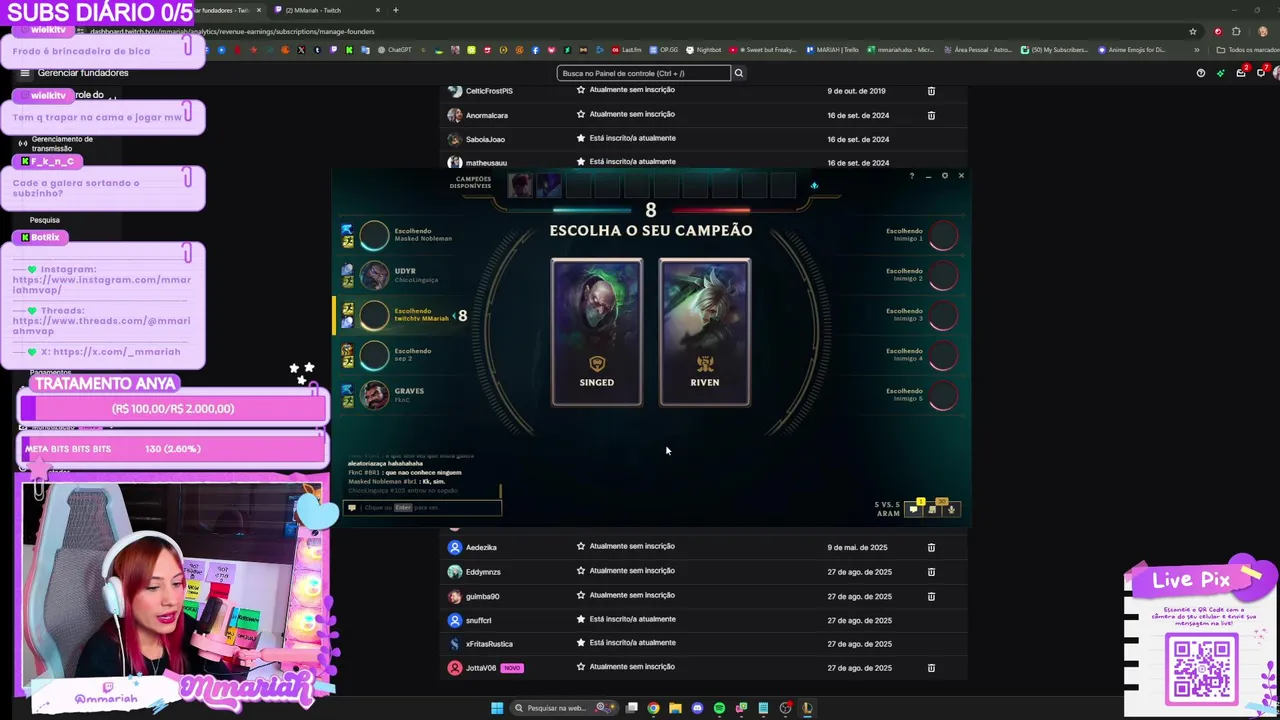Click the star icon in Aedezika row
The width and height of the screenshot is (1280, 720).
point(581,546)
